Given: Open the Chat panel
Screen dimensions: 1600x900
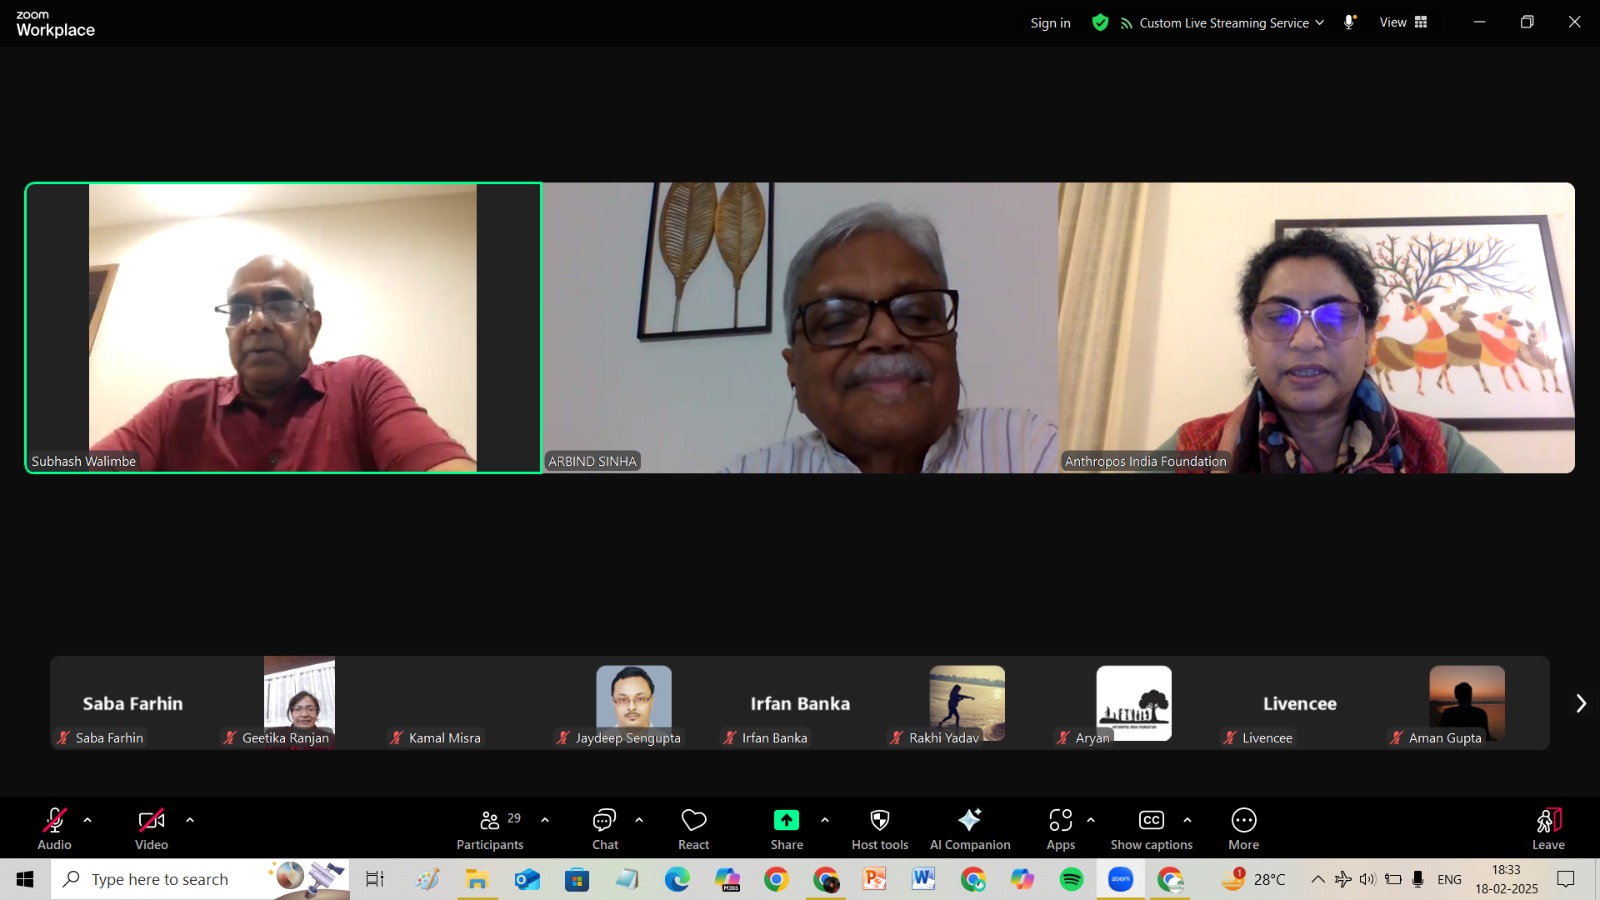Looking at the screenshot, I should [x=605, y=829].
